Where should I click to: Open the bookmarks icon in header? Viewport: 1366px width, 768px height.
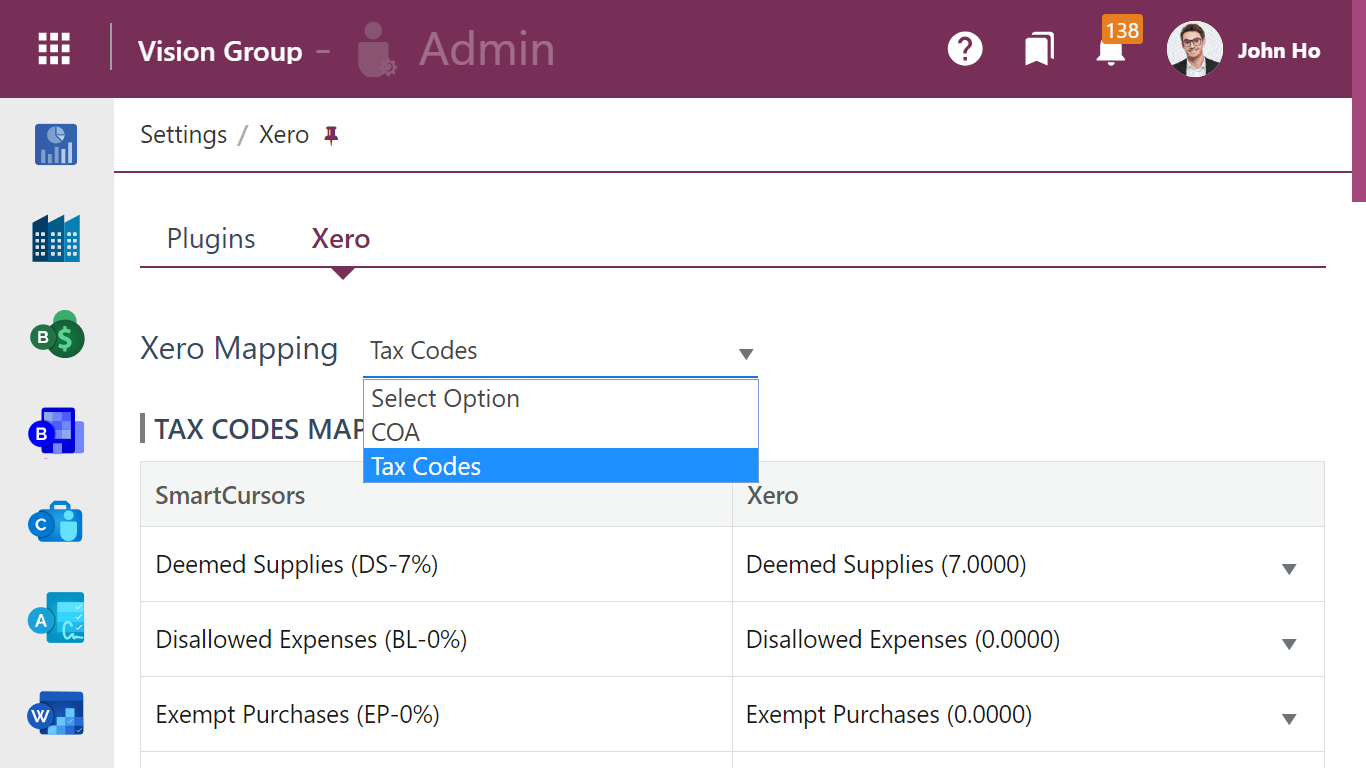[1039, 49]
